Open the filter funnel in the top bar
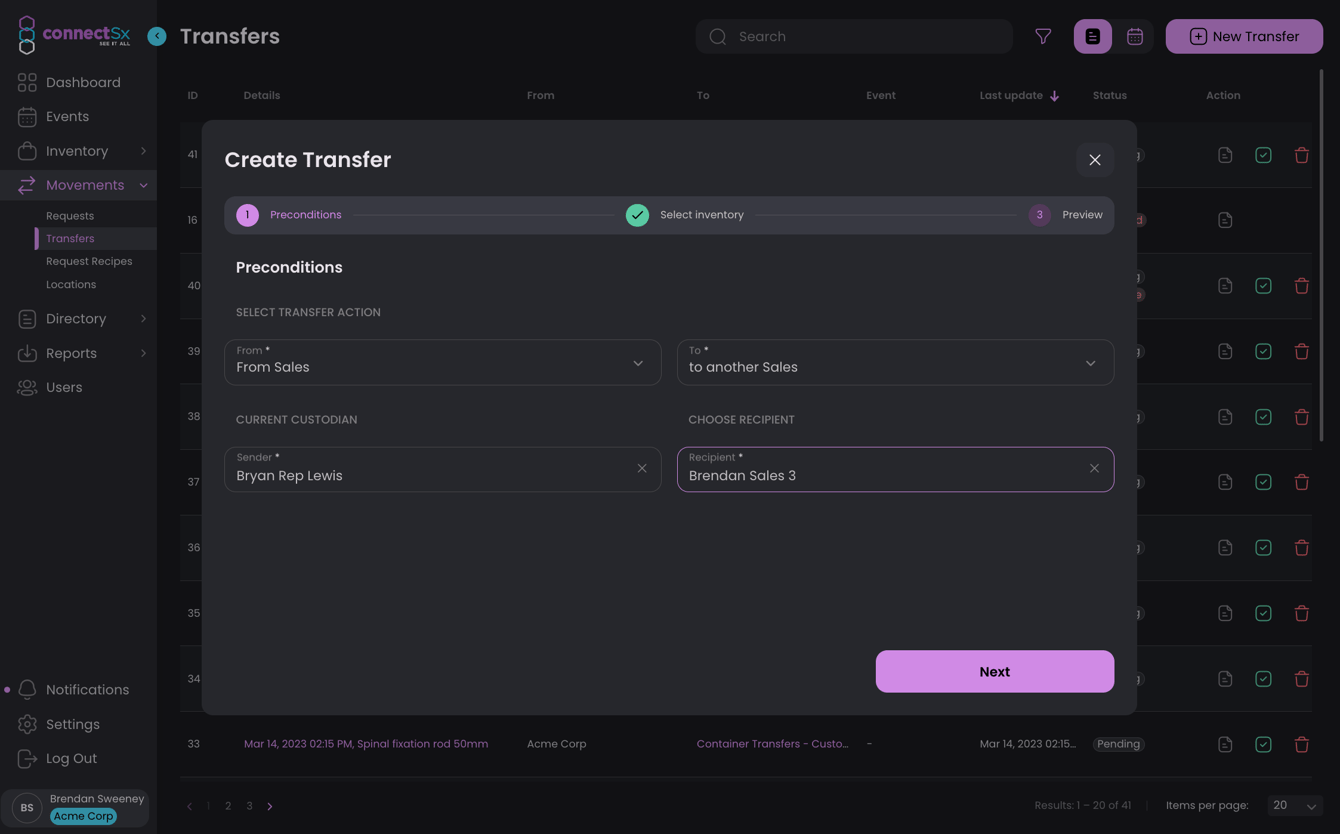Viewport: 1340px width, 834px height. (x=1043, y=36)
